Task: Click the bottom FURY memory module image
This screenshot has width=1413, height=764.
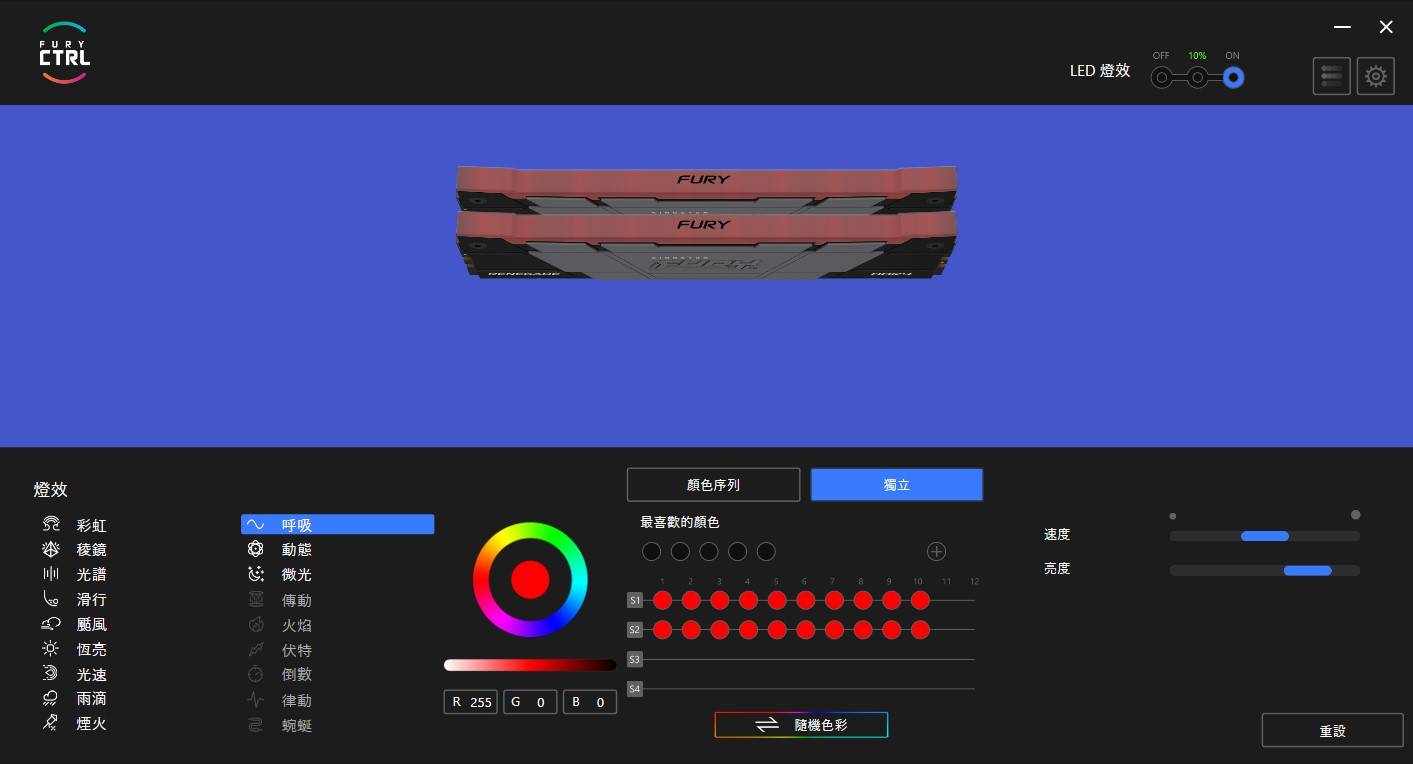Action: pos(706,245)
